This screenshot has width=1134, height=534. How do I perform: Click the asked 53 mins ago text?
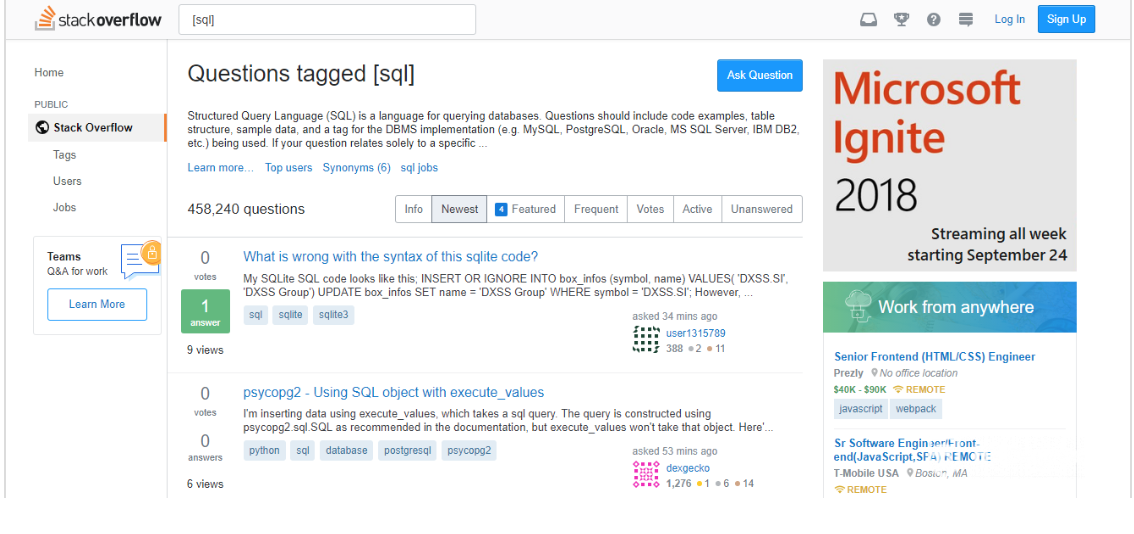675,452
